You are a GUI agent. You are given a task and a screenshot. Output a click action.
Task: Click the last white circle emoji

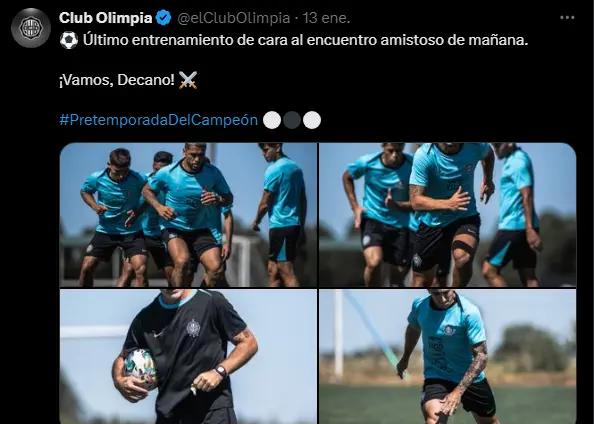click(x=312, y=120)
